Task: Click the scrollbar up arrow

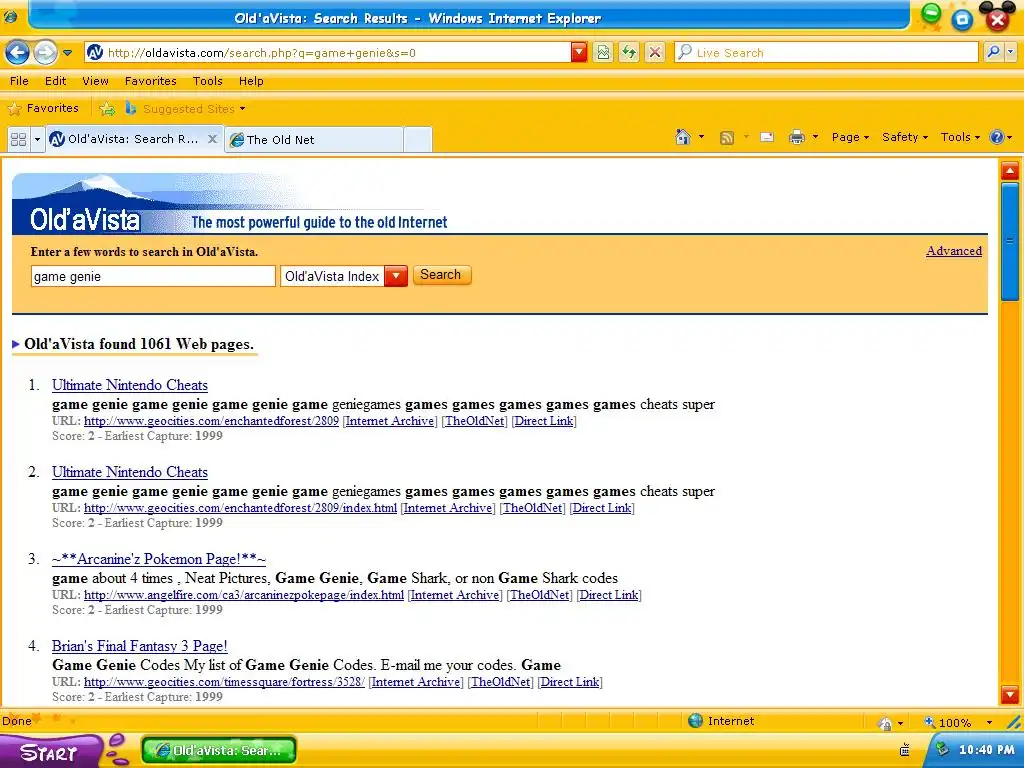Action: [x=1010, y=172]
